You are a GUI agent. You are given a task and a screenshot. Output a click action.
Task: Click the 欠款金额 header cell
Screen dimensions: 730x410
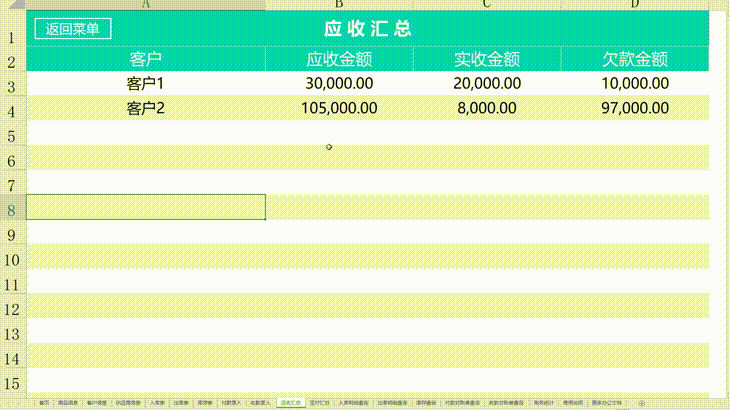pyautogui.click(x=634, y=60)
